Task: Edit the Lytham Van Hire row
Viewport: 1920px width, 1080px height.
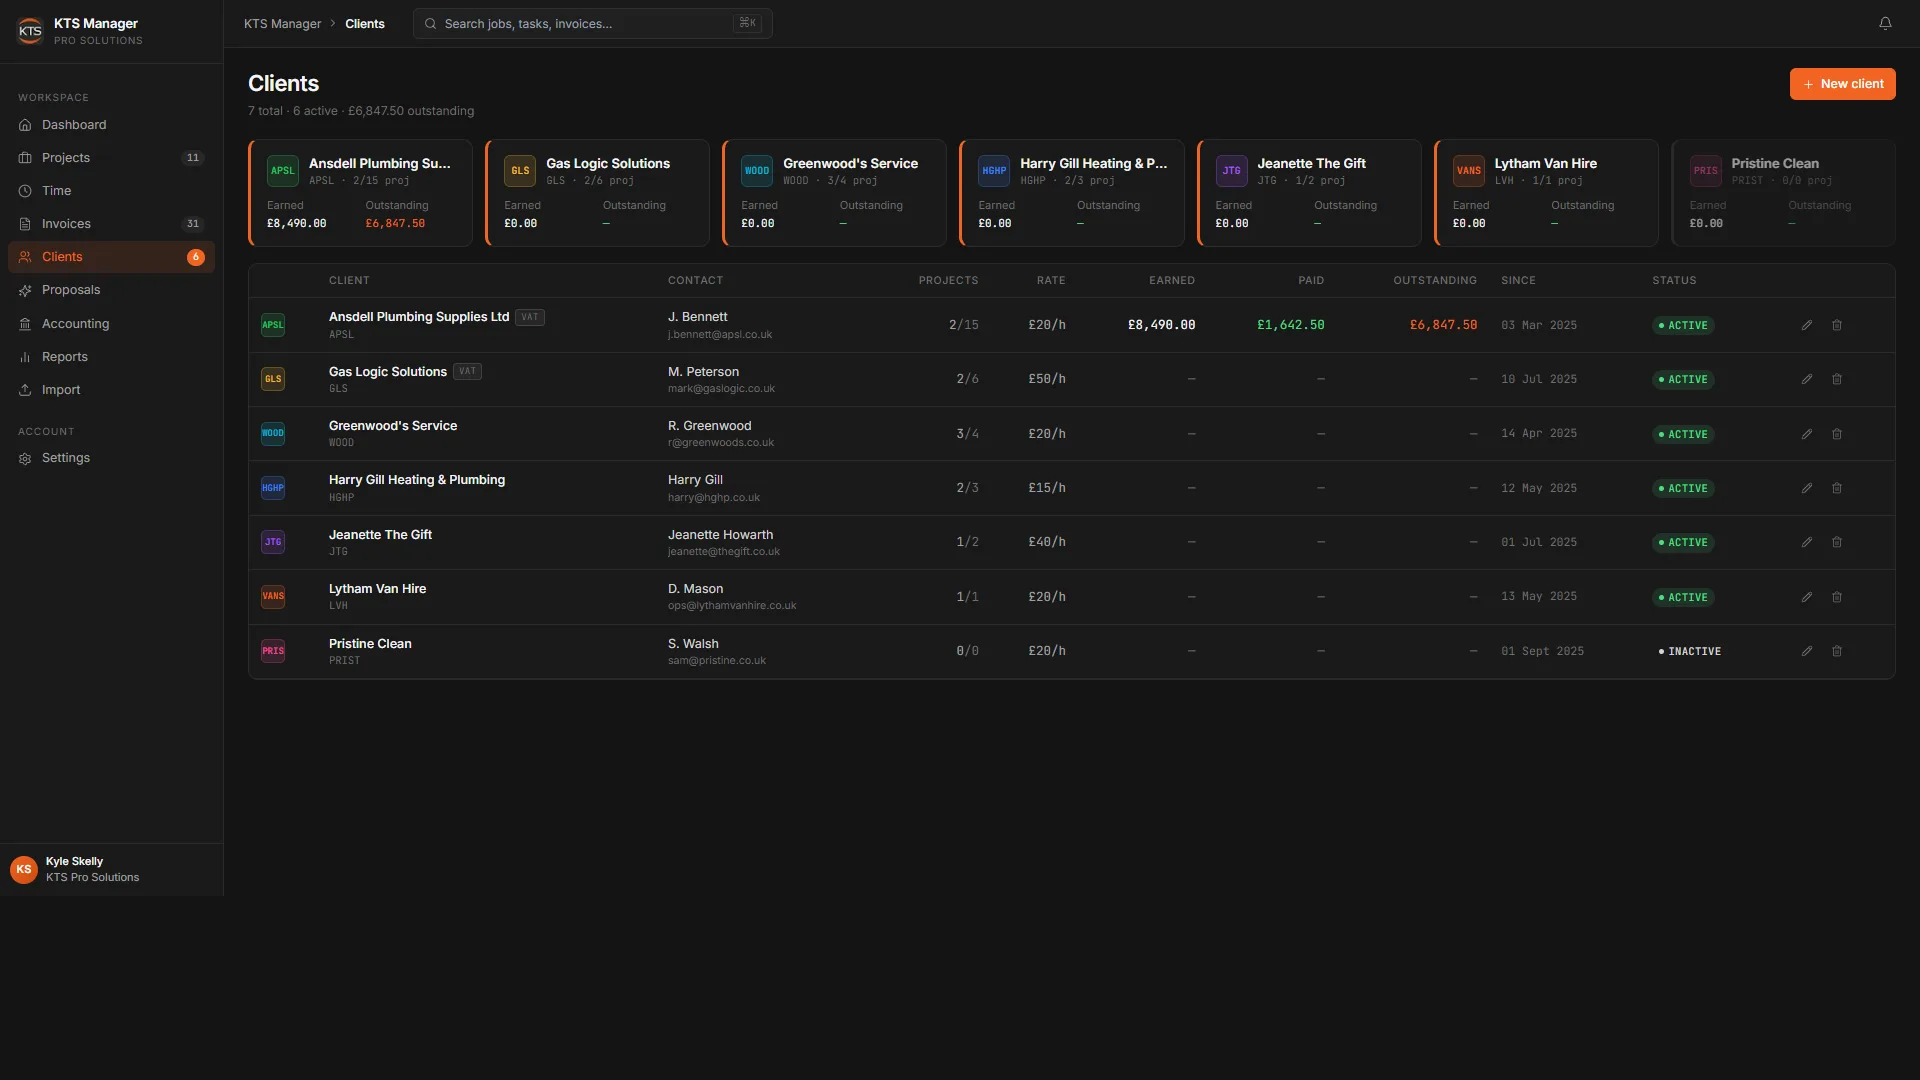Action: (1807, 597)
